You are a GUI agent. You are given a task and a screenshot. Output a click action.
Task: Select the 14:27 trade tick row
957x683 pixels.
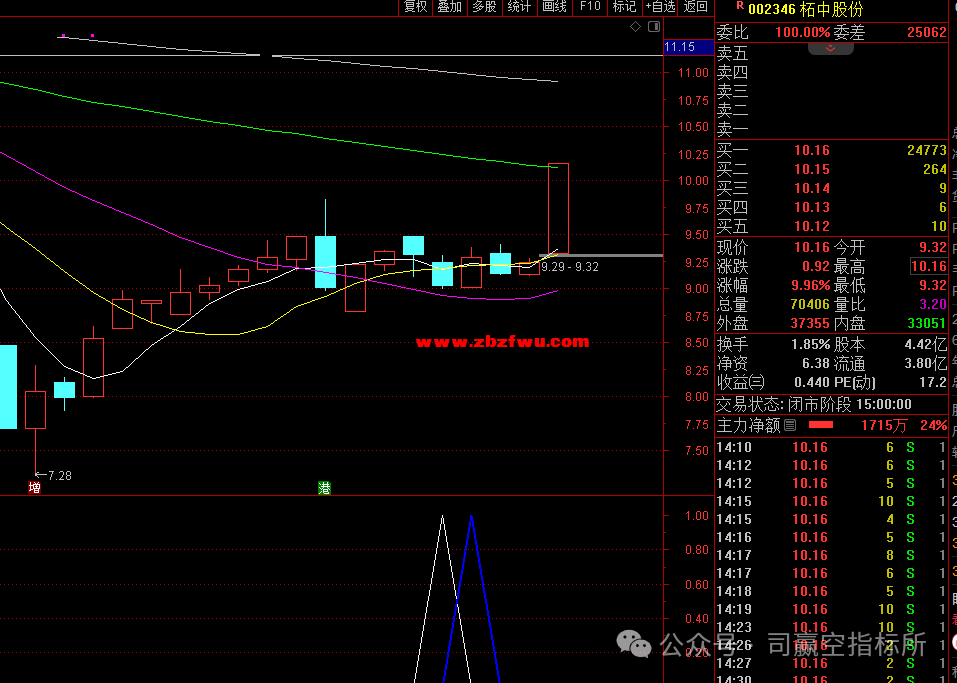831,663
